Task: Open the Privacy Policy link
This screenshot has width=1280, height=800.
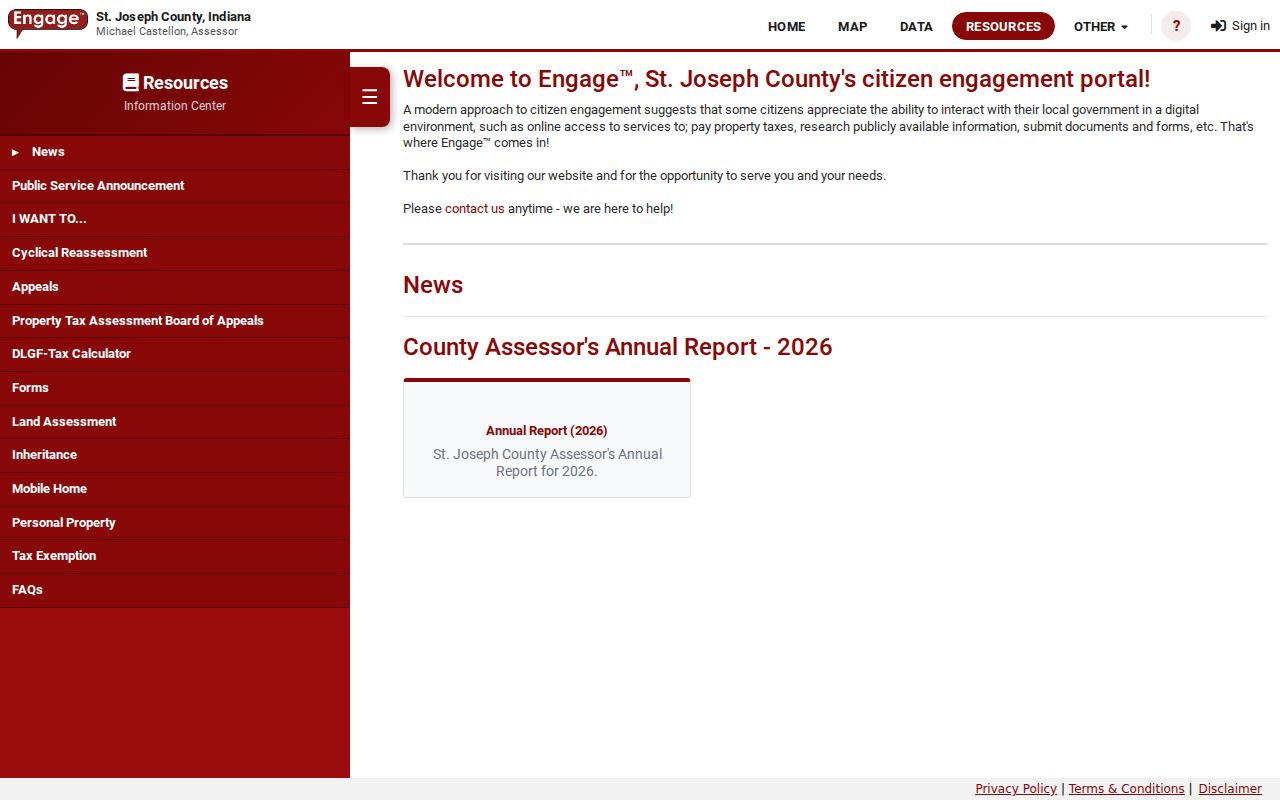Action: click(1016, 789)
